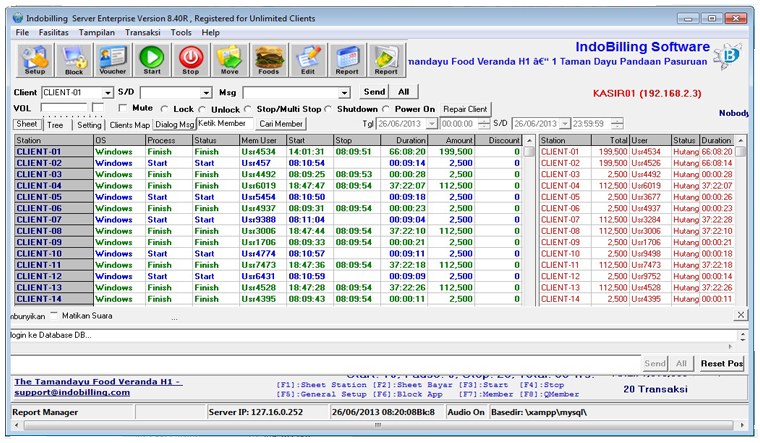Image resolution: width=760 pixels, height=443 pixels.
Task: Click the bottom message text field
Action: tap(326, 364)
